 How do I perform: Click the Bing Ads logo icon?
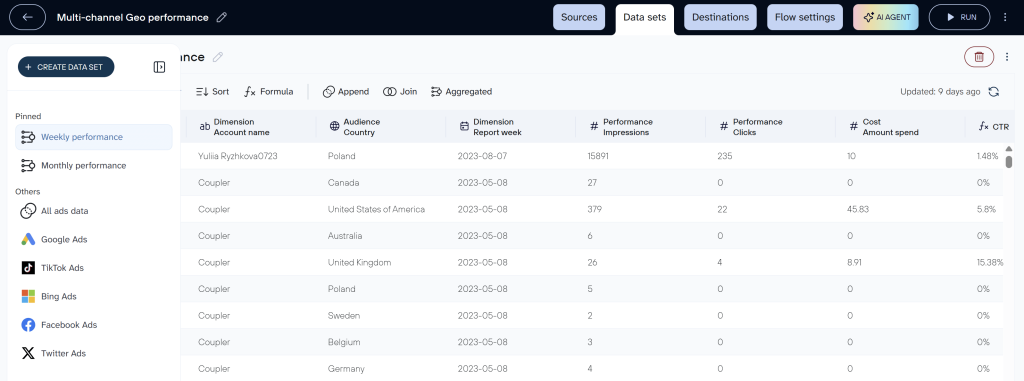pos(28,296)
